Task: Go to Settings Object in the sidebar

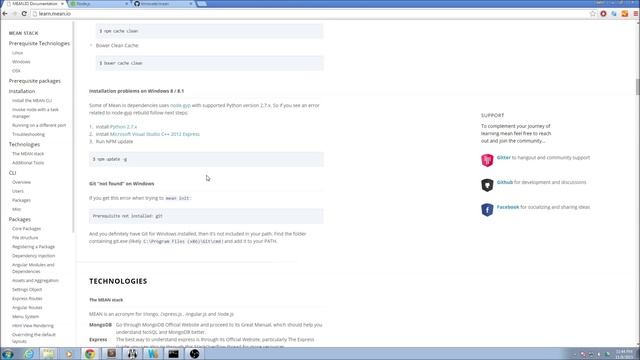Action: pyautogui.click(x=27, y=290)
